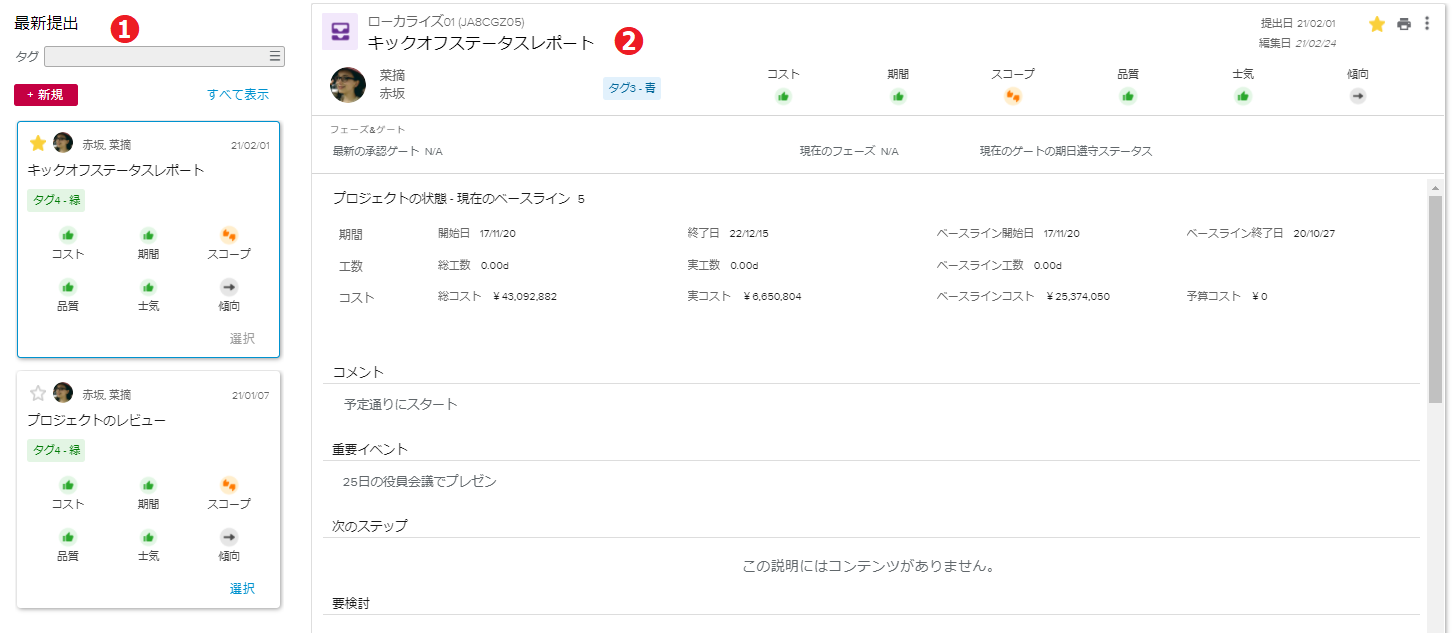Click the print icon in report header
Image resolution: width=1452 pixels, height=633 pixels.
[1404, 24]
